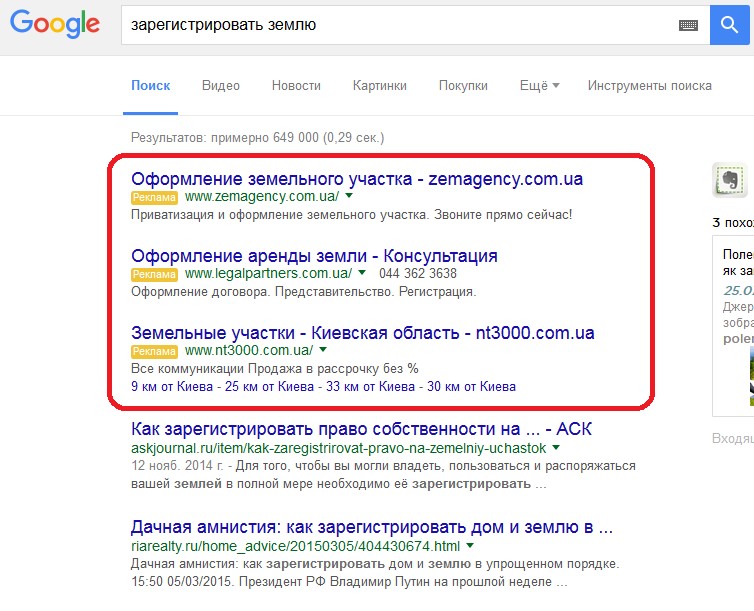Open the Оформление аренды земли ad link
The width and height of the screenshot is (754, 611).
tap(314, 256)
